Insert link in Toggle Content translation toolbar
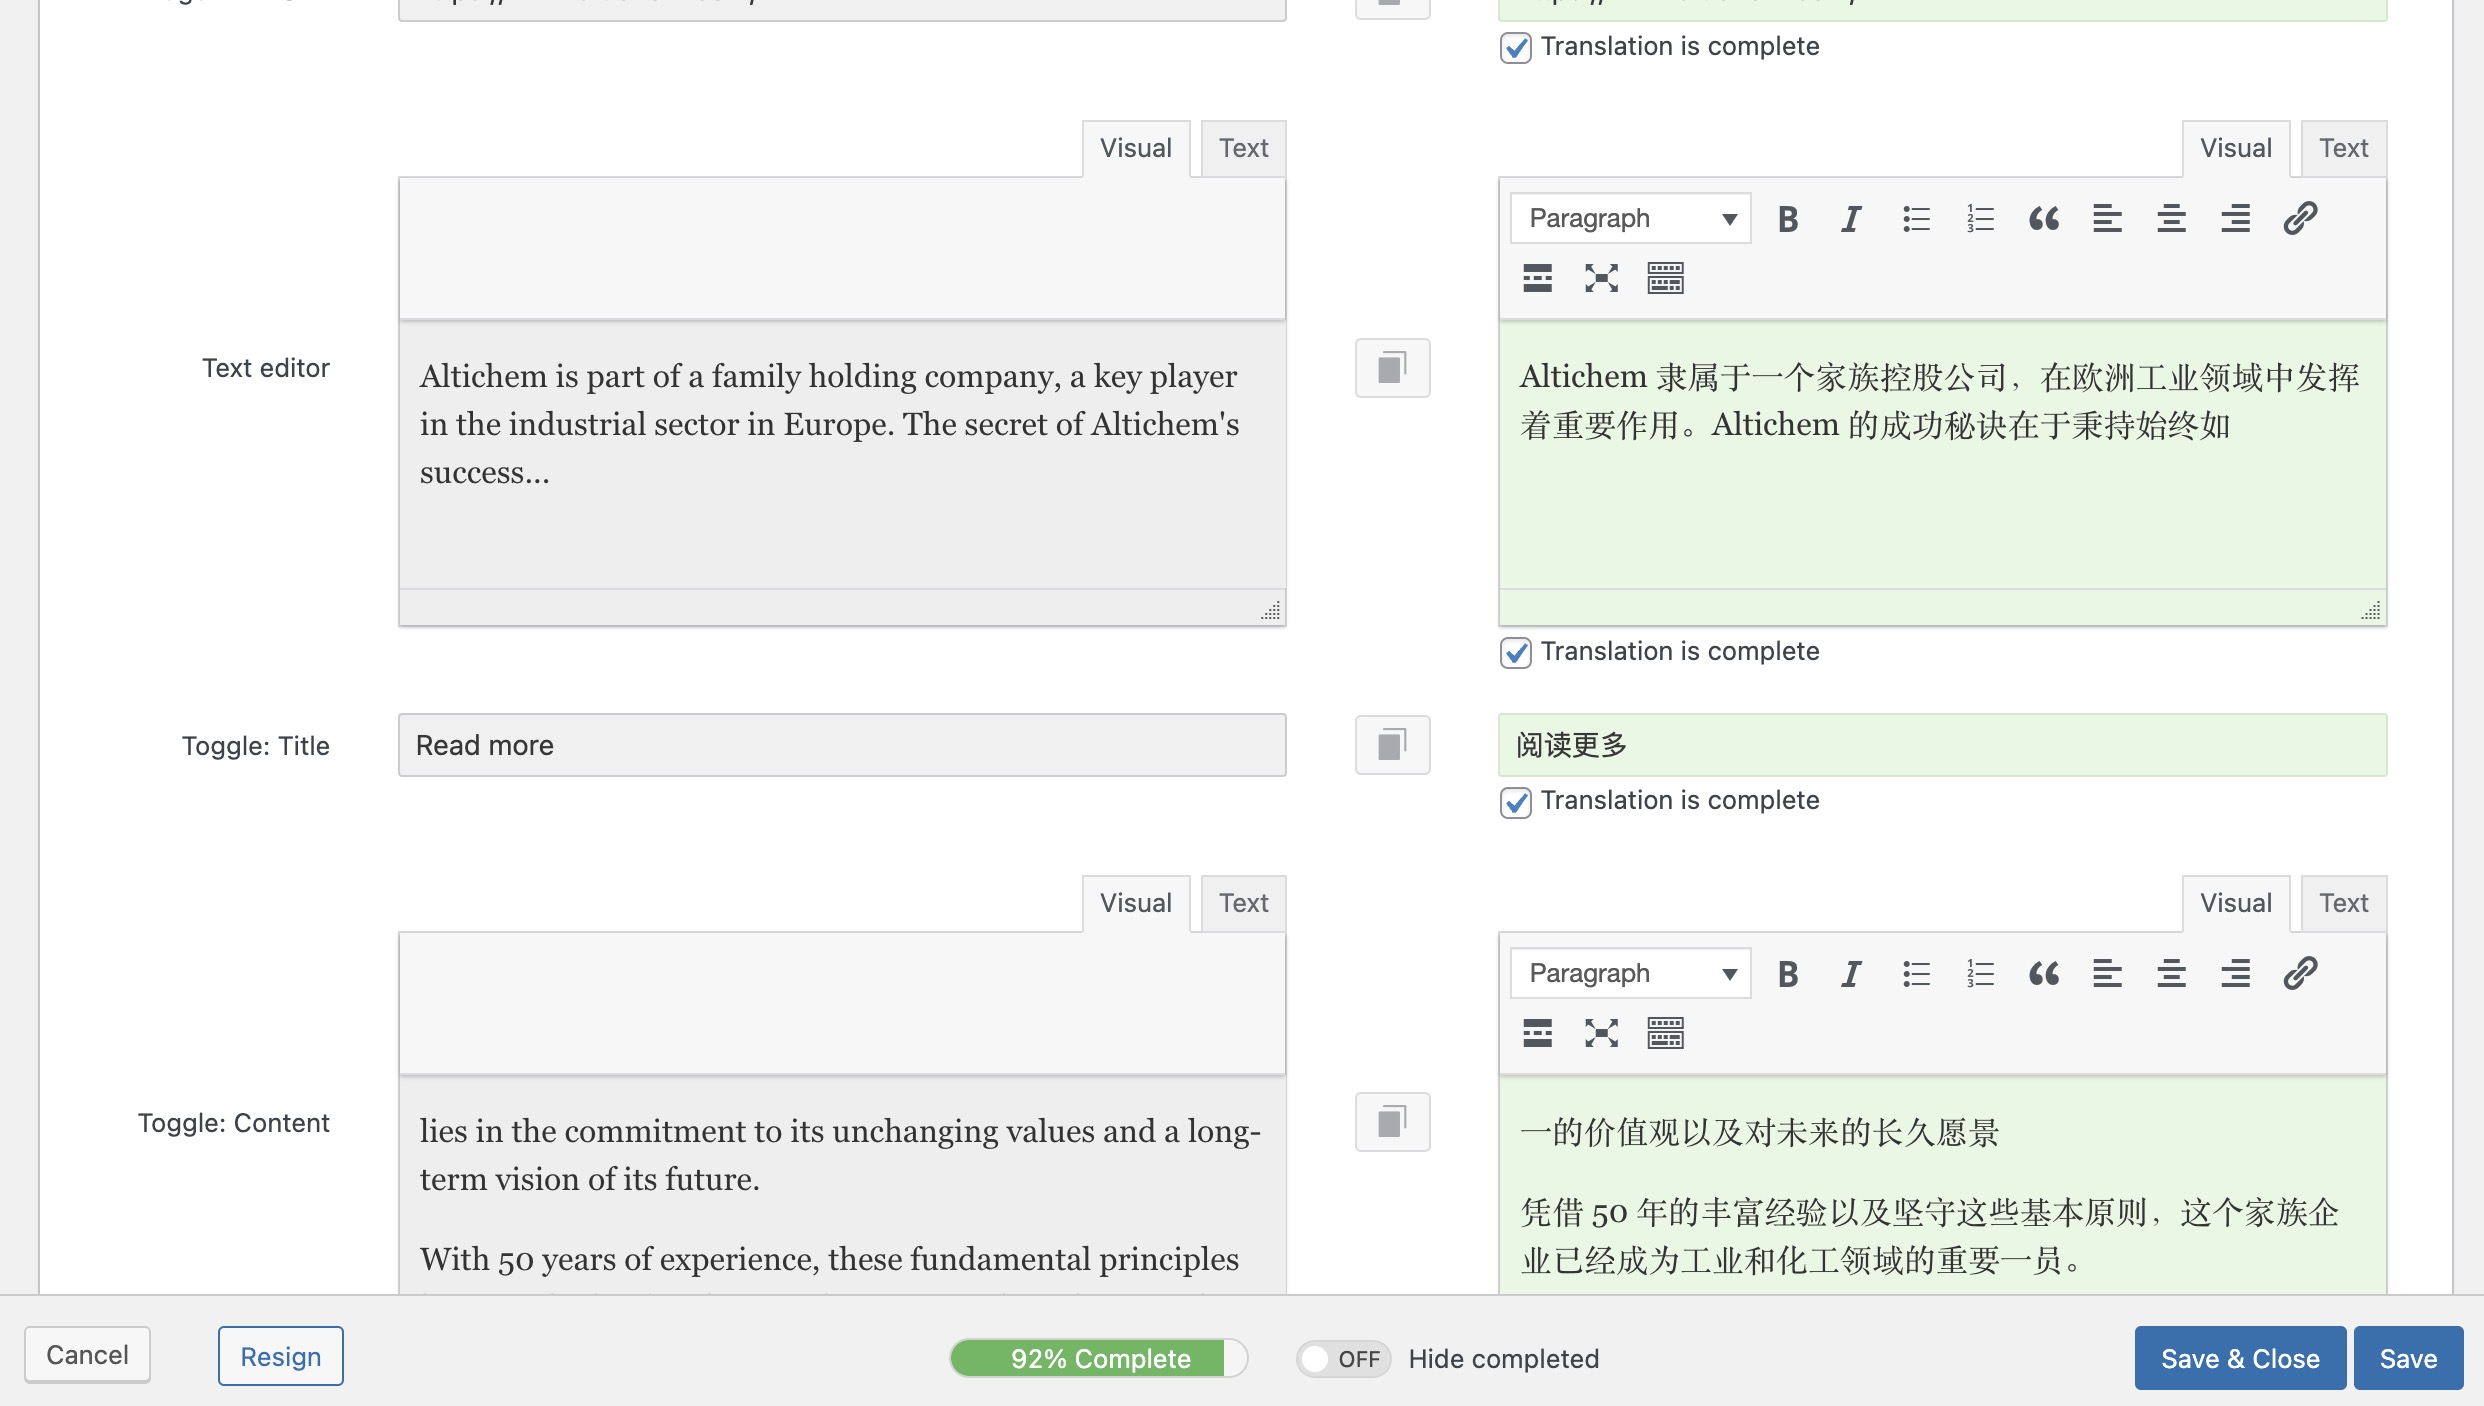The width and height of the screenshot is (2484, 1406). tap(2300, 974)
